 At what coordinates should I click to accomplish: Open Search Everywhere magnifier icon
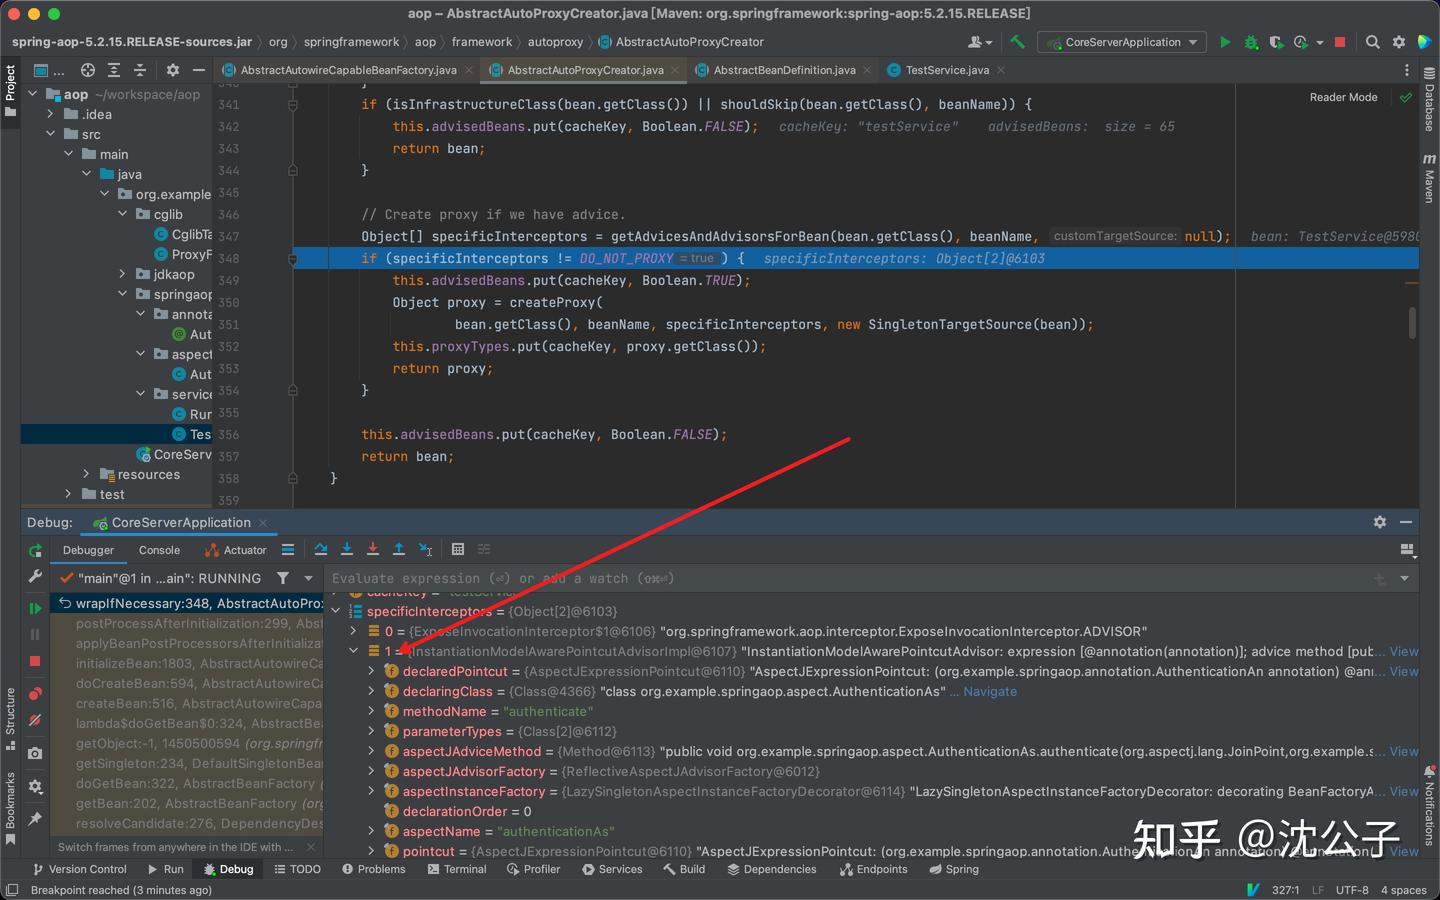coord(1373,42)
